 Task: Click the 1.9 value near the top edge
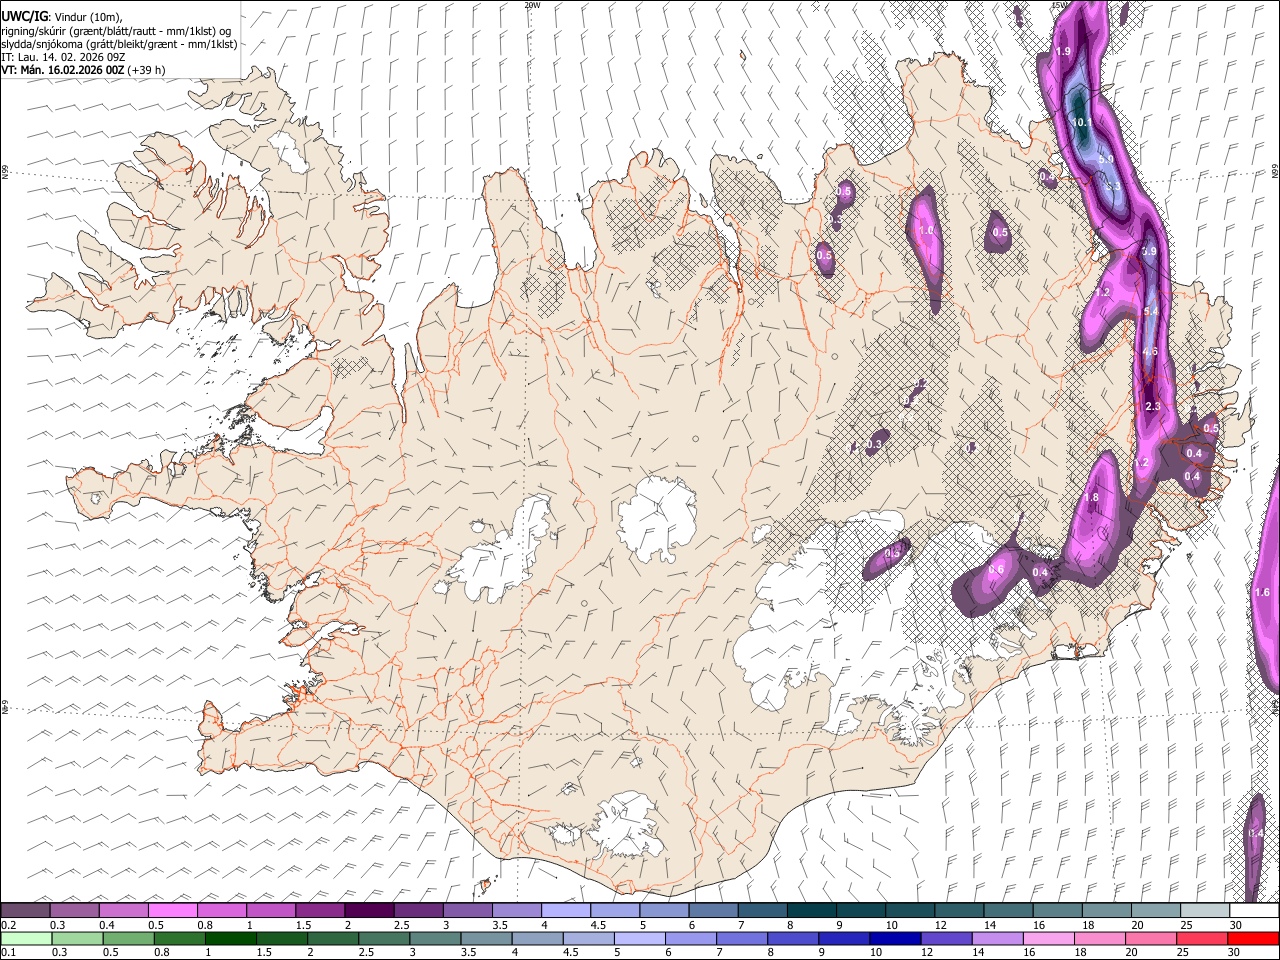(1063, 51)
